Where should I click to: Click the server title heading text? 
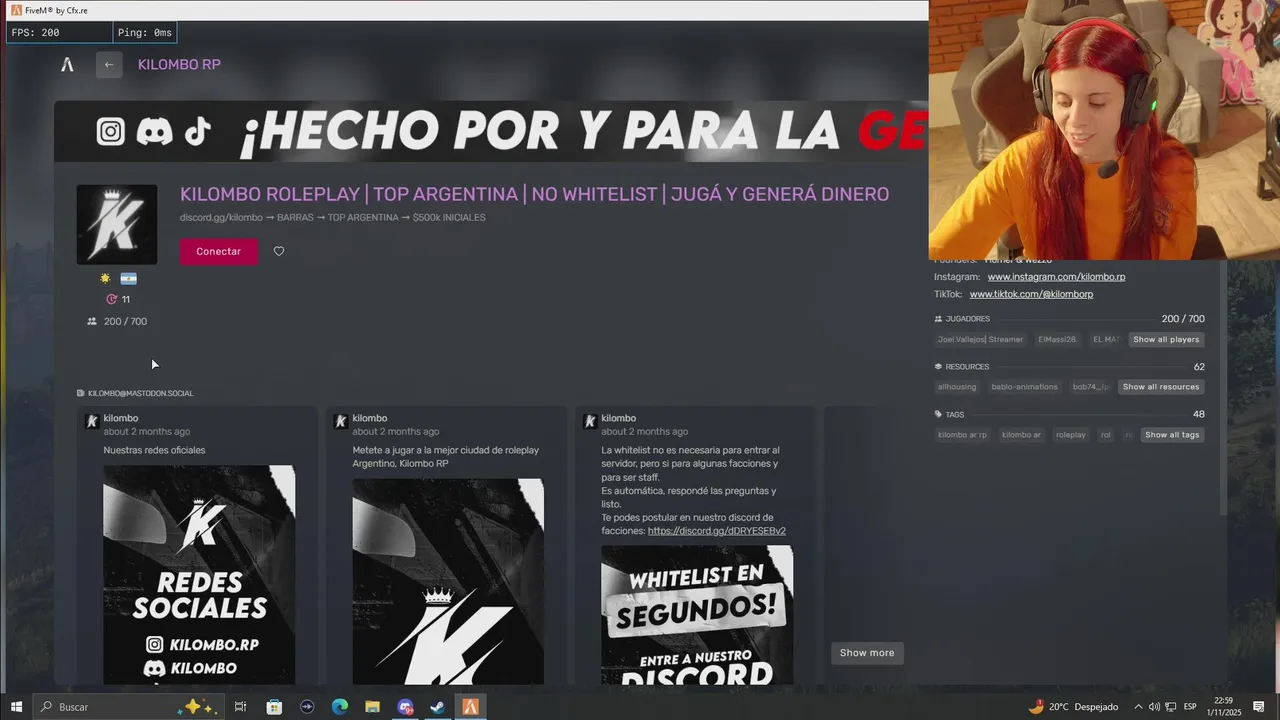click(x=534, y=194)
